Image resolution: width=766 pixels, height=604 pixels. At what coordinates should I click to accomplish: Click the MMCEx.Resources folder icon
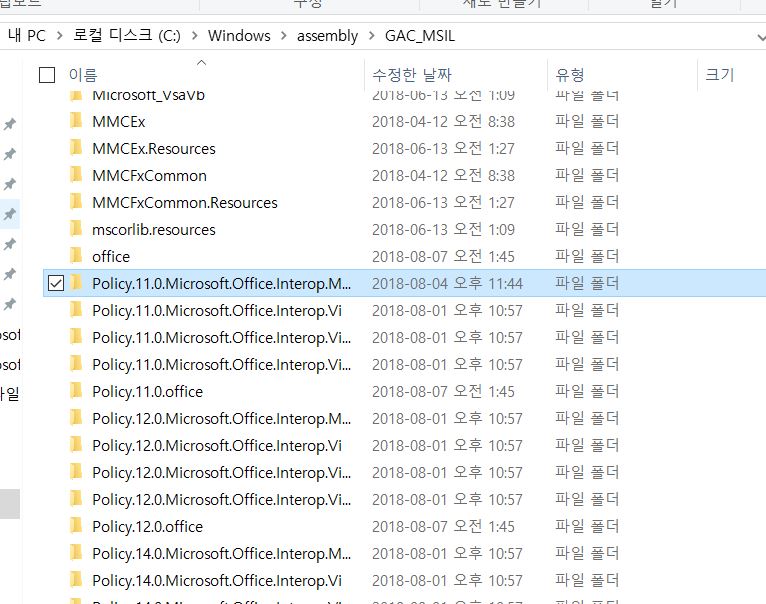pyautogui.click(x=76, y=148)
